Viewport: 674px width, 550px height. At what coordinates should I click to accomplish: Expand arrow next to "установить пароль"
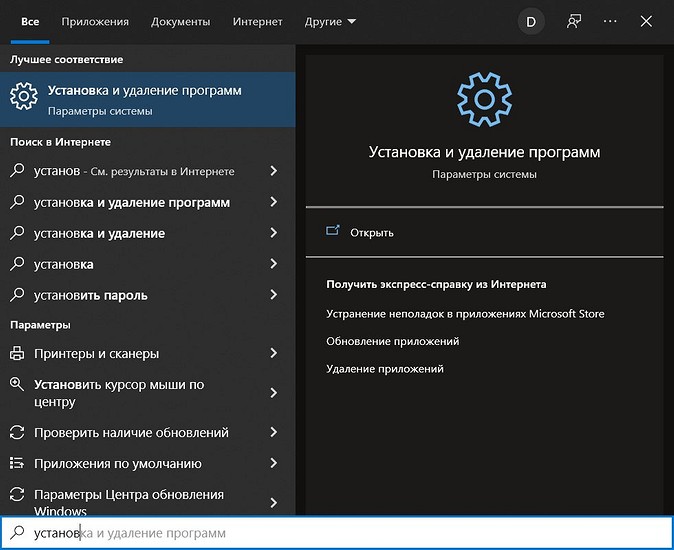(274, 295)
